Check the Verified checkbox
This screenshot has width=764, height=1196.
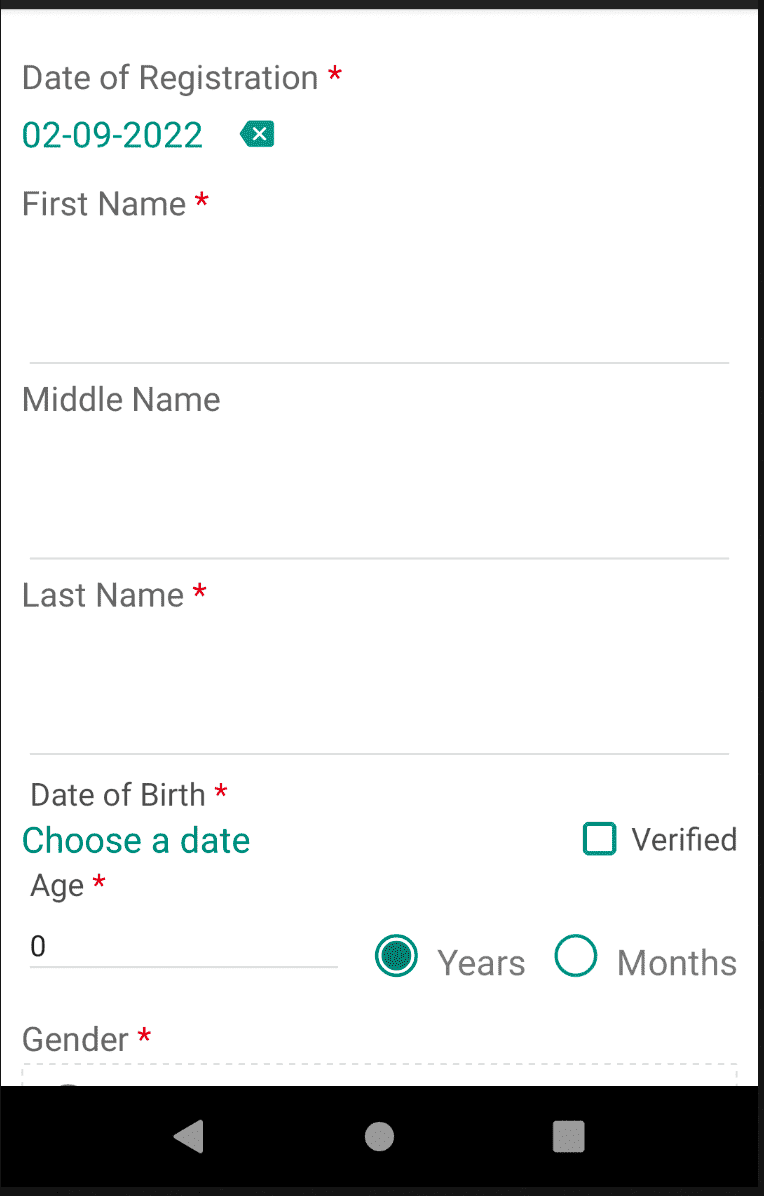(x=599, y=839)
